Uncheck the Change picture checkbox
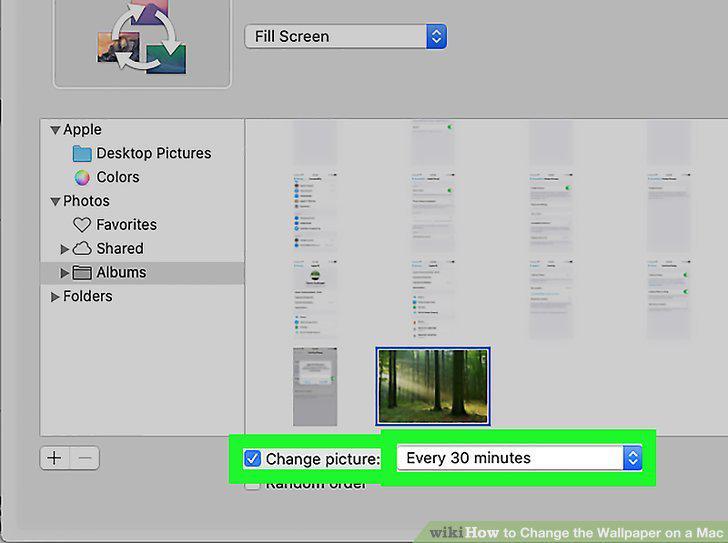 pyautogui.click(x=253, y=459)
